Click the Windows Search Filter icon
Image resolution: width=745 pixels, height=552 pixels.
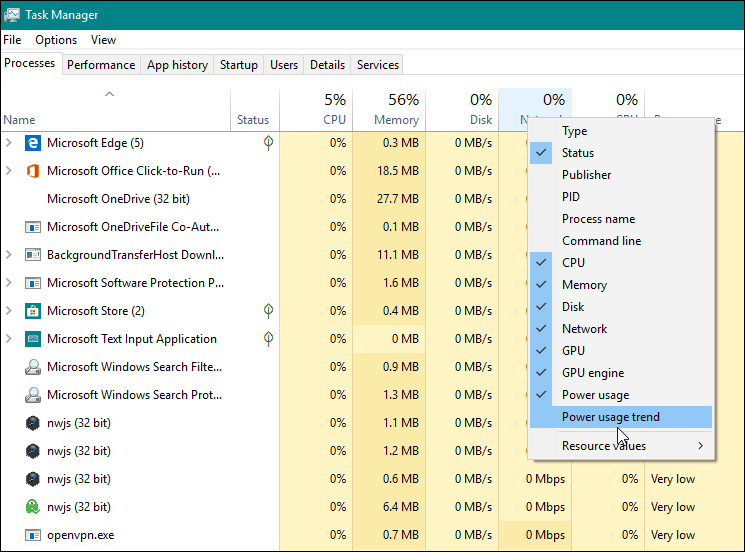pyautogui.click(x=33, y=367)
